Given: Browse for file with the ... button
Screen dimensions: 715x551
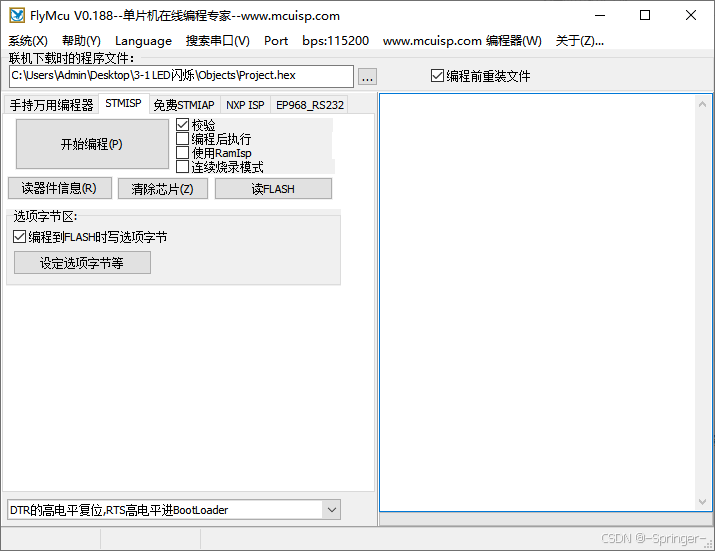Looking at the screenshot, I should click(x=367, y=77).
